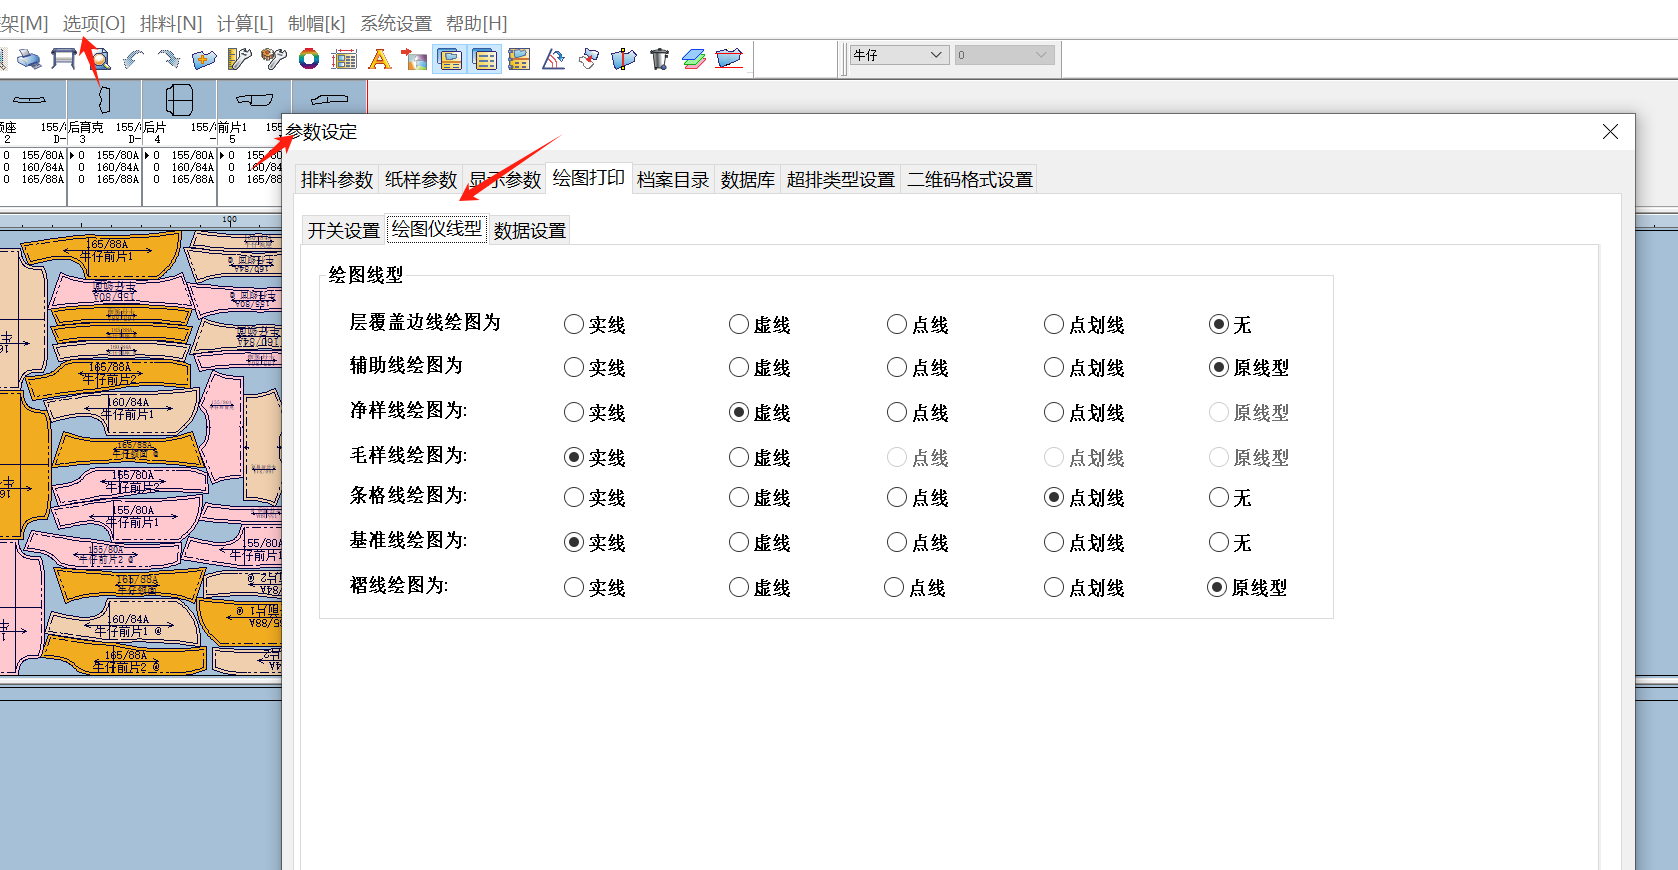Toggle the piece window panel icon

(x=450, y=60)
